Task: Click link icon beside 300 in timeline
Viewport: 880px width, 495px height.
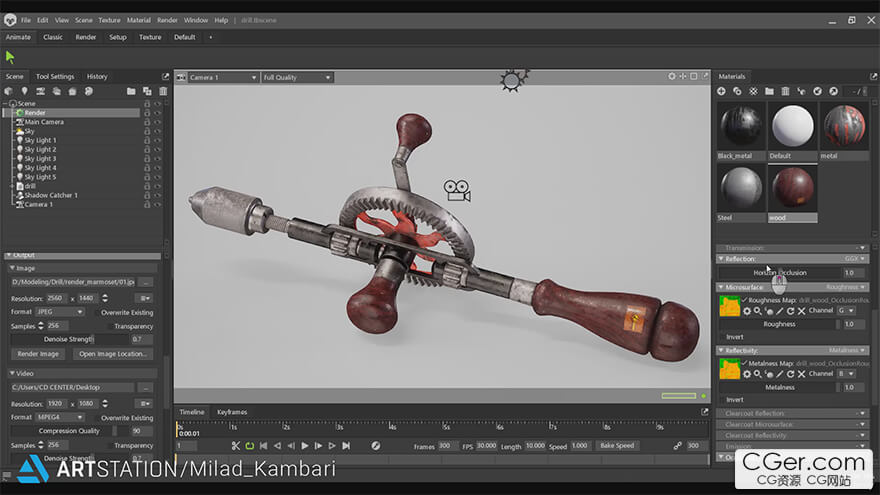Action: click(x=677, y=446)
